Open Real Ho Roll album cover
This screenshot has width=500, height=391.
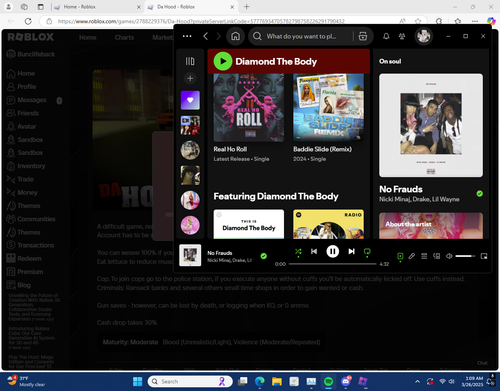tap(249, 107)
